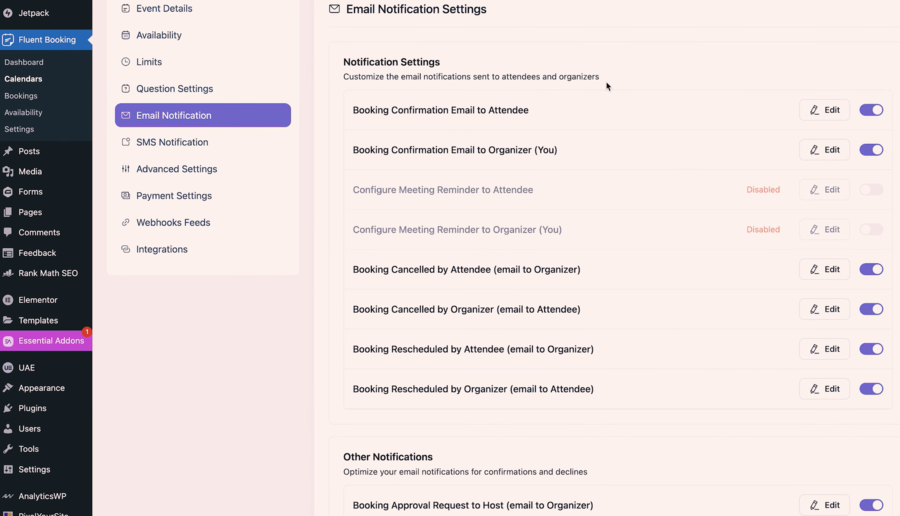Enable Meeting Reminder to Organizer toggle
The height and width of the screenshot is (516, 900).
871,230
